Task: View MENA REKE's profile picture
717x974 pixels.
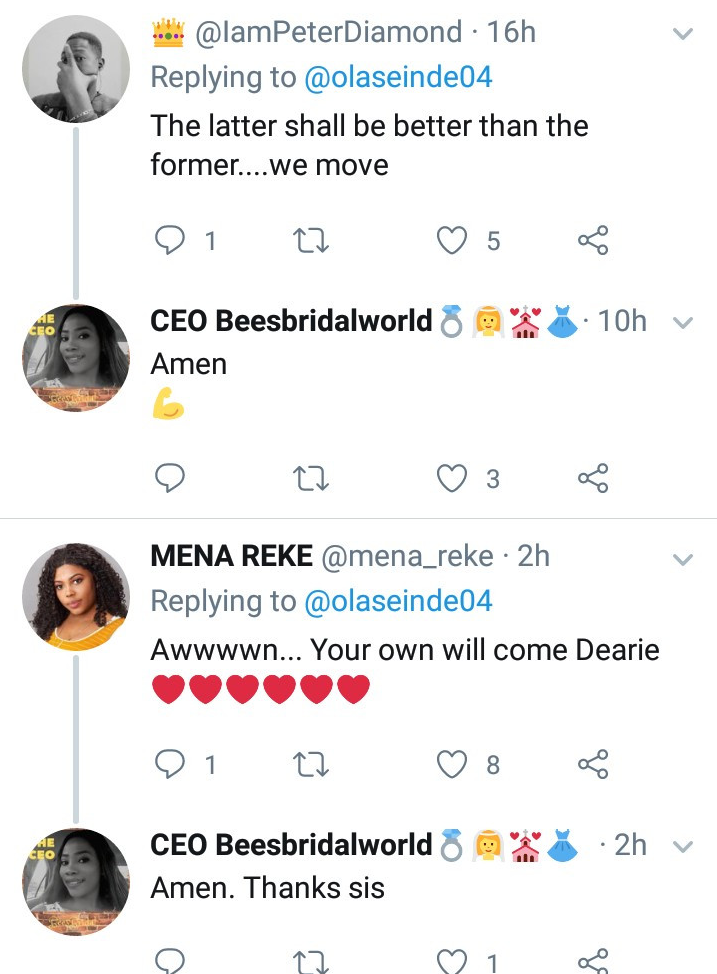Action: 76,596
